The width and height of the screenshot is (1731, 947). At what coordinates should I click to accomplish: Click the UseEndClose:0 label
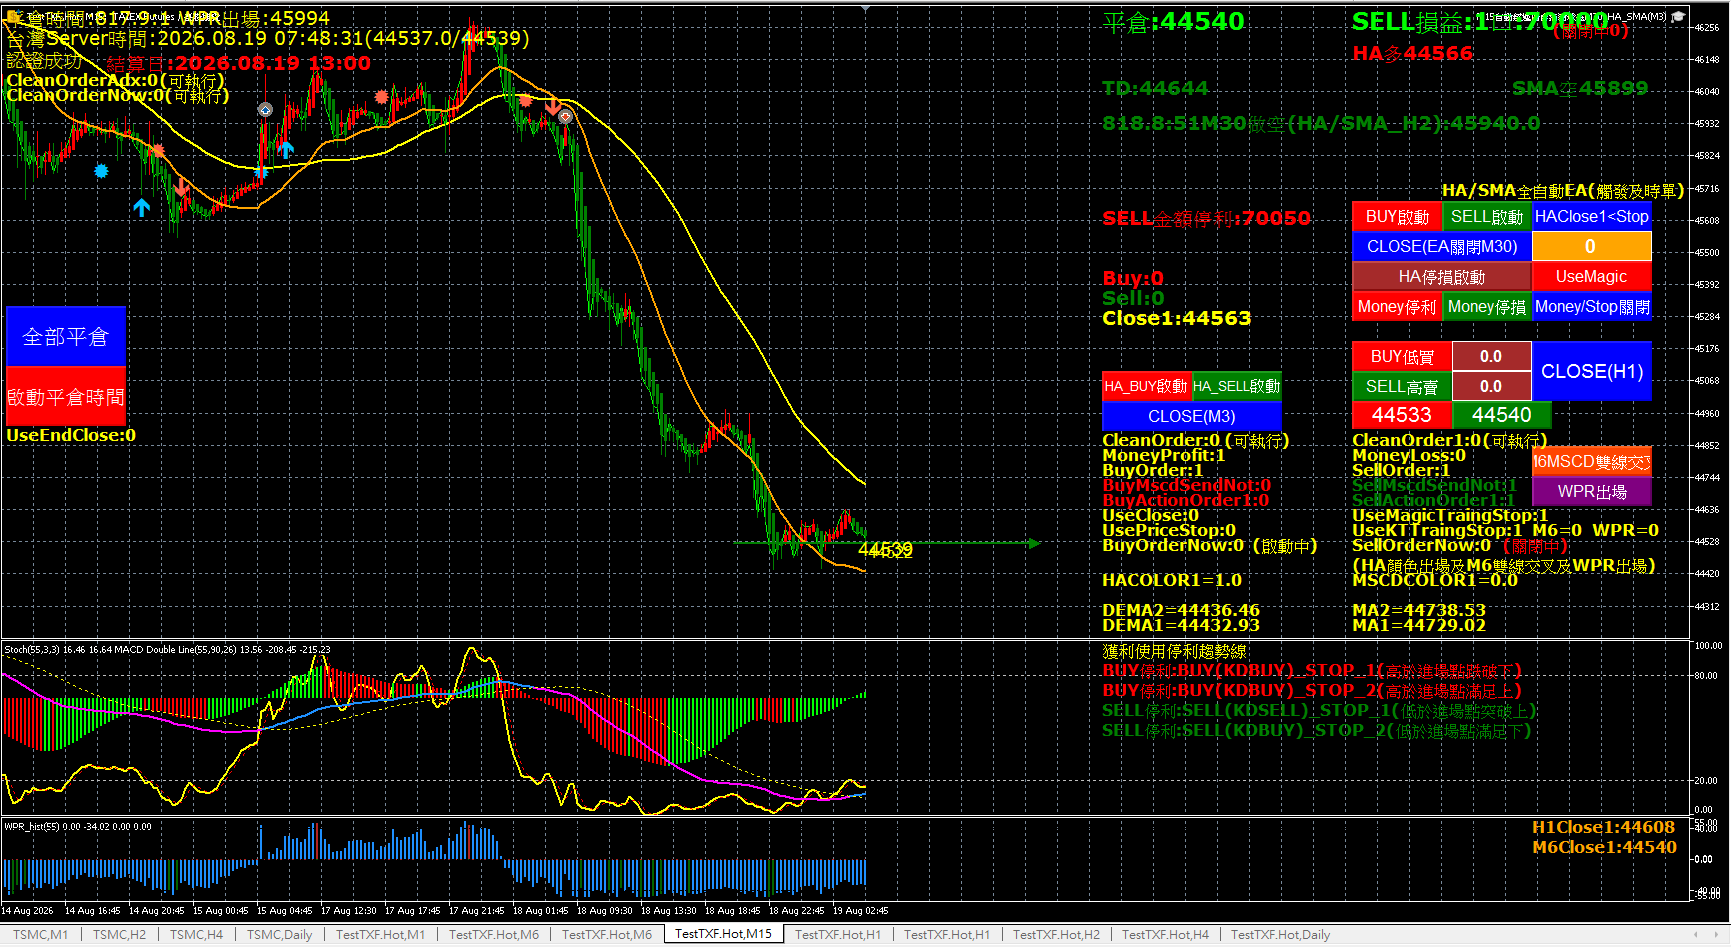(x=71, y=435)
